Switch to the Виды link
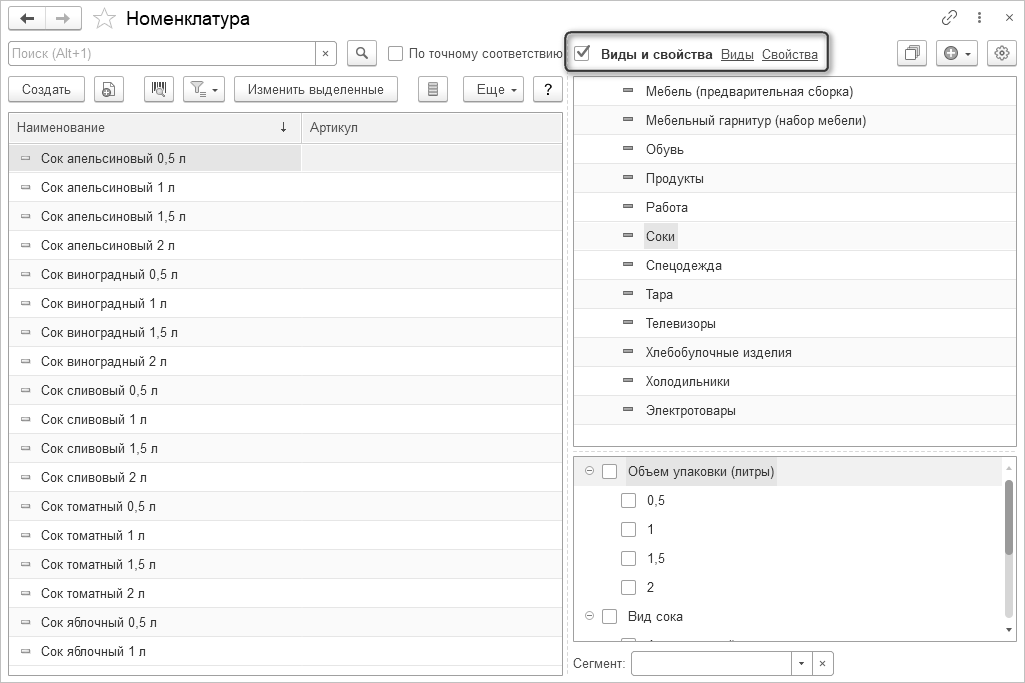The image size is (1025, 683). coord(737,54)
